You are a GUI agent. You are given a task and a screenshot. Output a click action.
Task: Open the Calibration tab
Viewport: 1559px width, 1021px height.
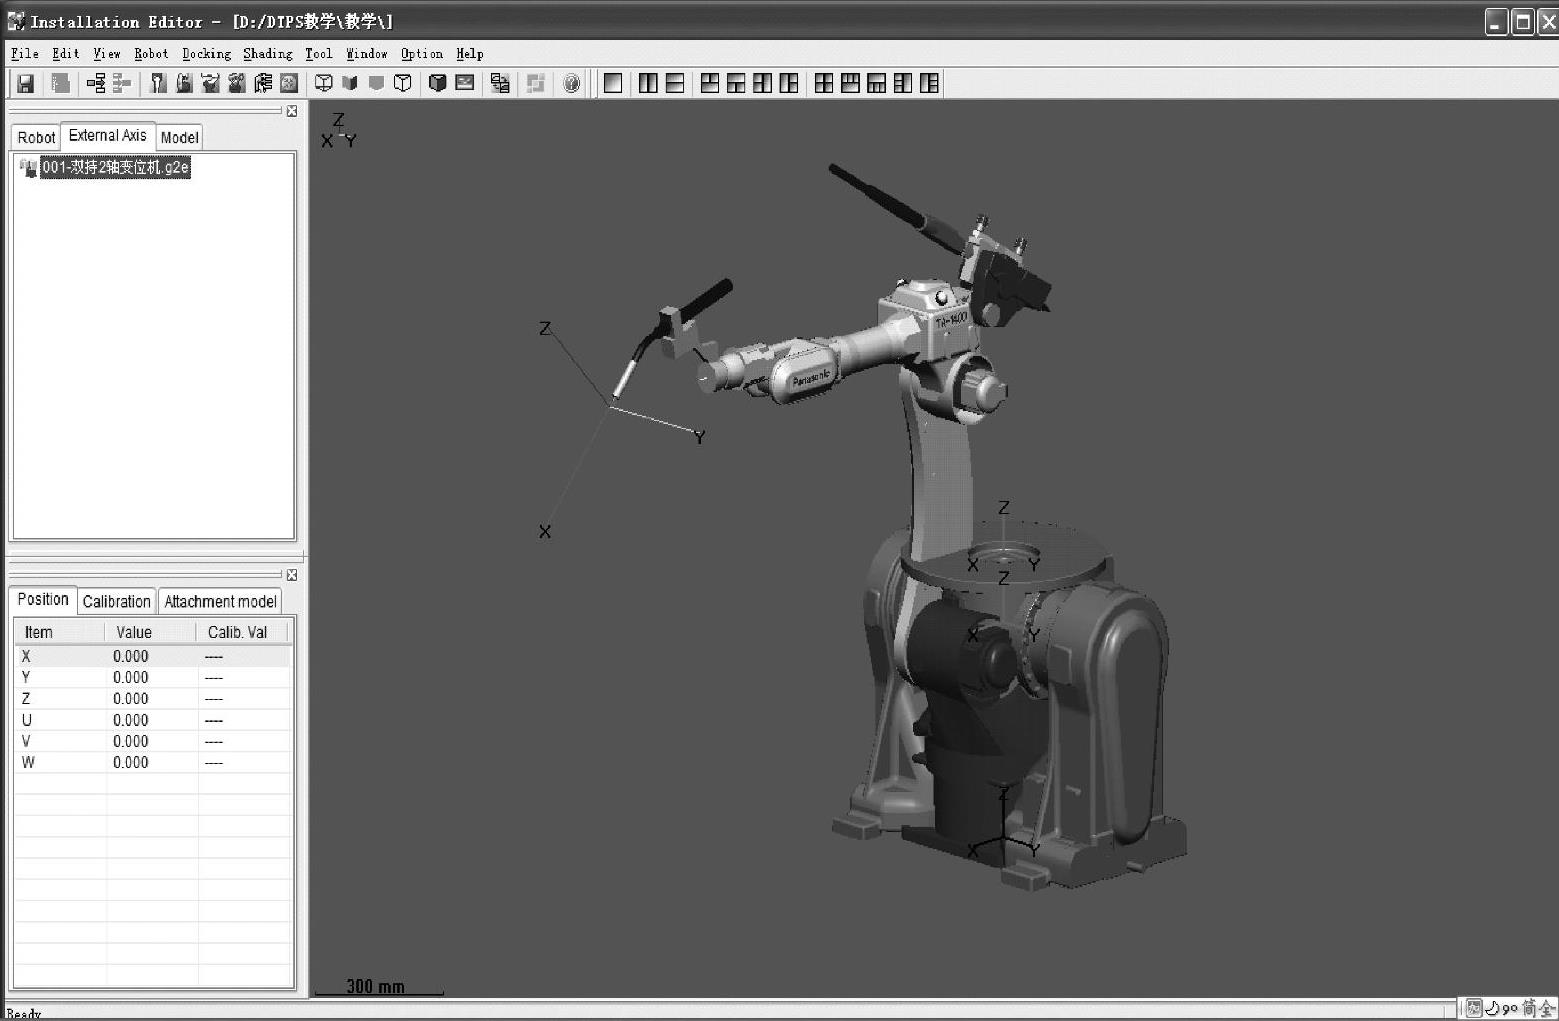click(116, 601)
